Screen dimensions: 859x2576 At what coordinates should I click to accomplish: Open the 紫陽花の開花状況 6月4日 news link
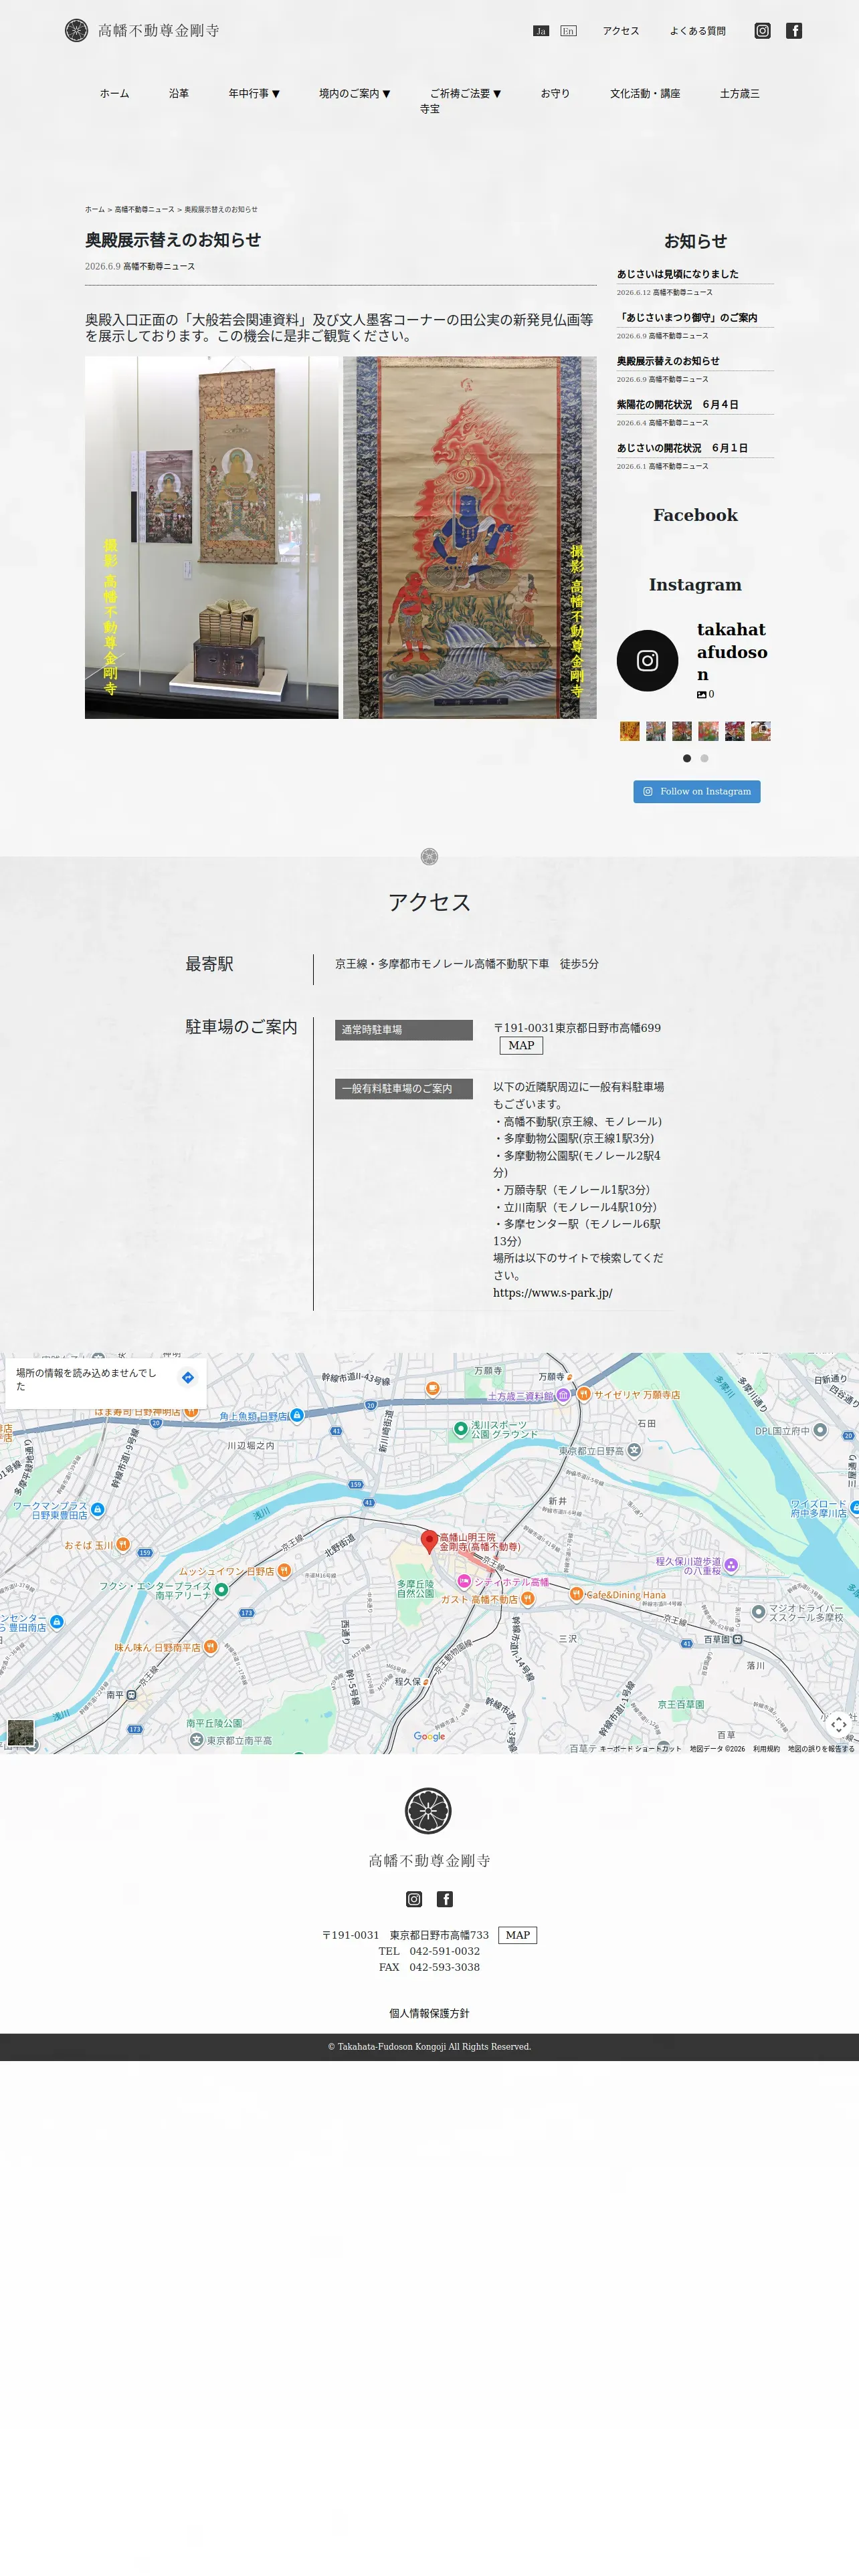click(678, 405)
